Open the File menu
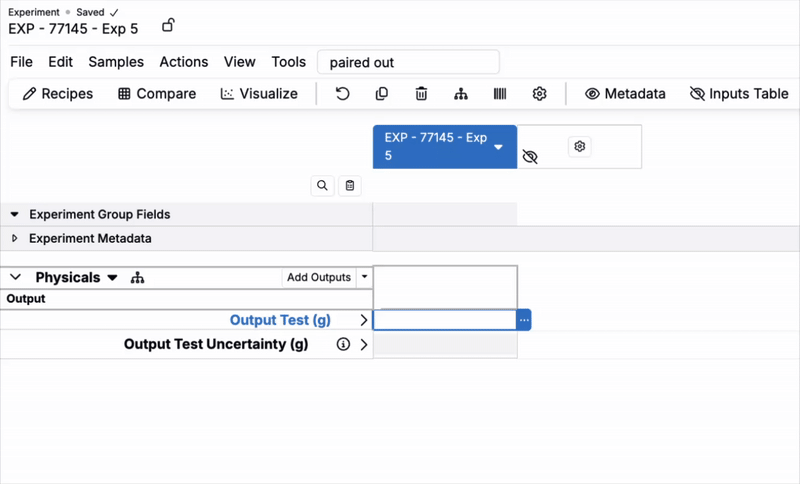This screenshot has height=484, width=800. coord(21,62)
